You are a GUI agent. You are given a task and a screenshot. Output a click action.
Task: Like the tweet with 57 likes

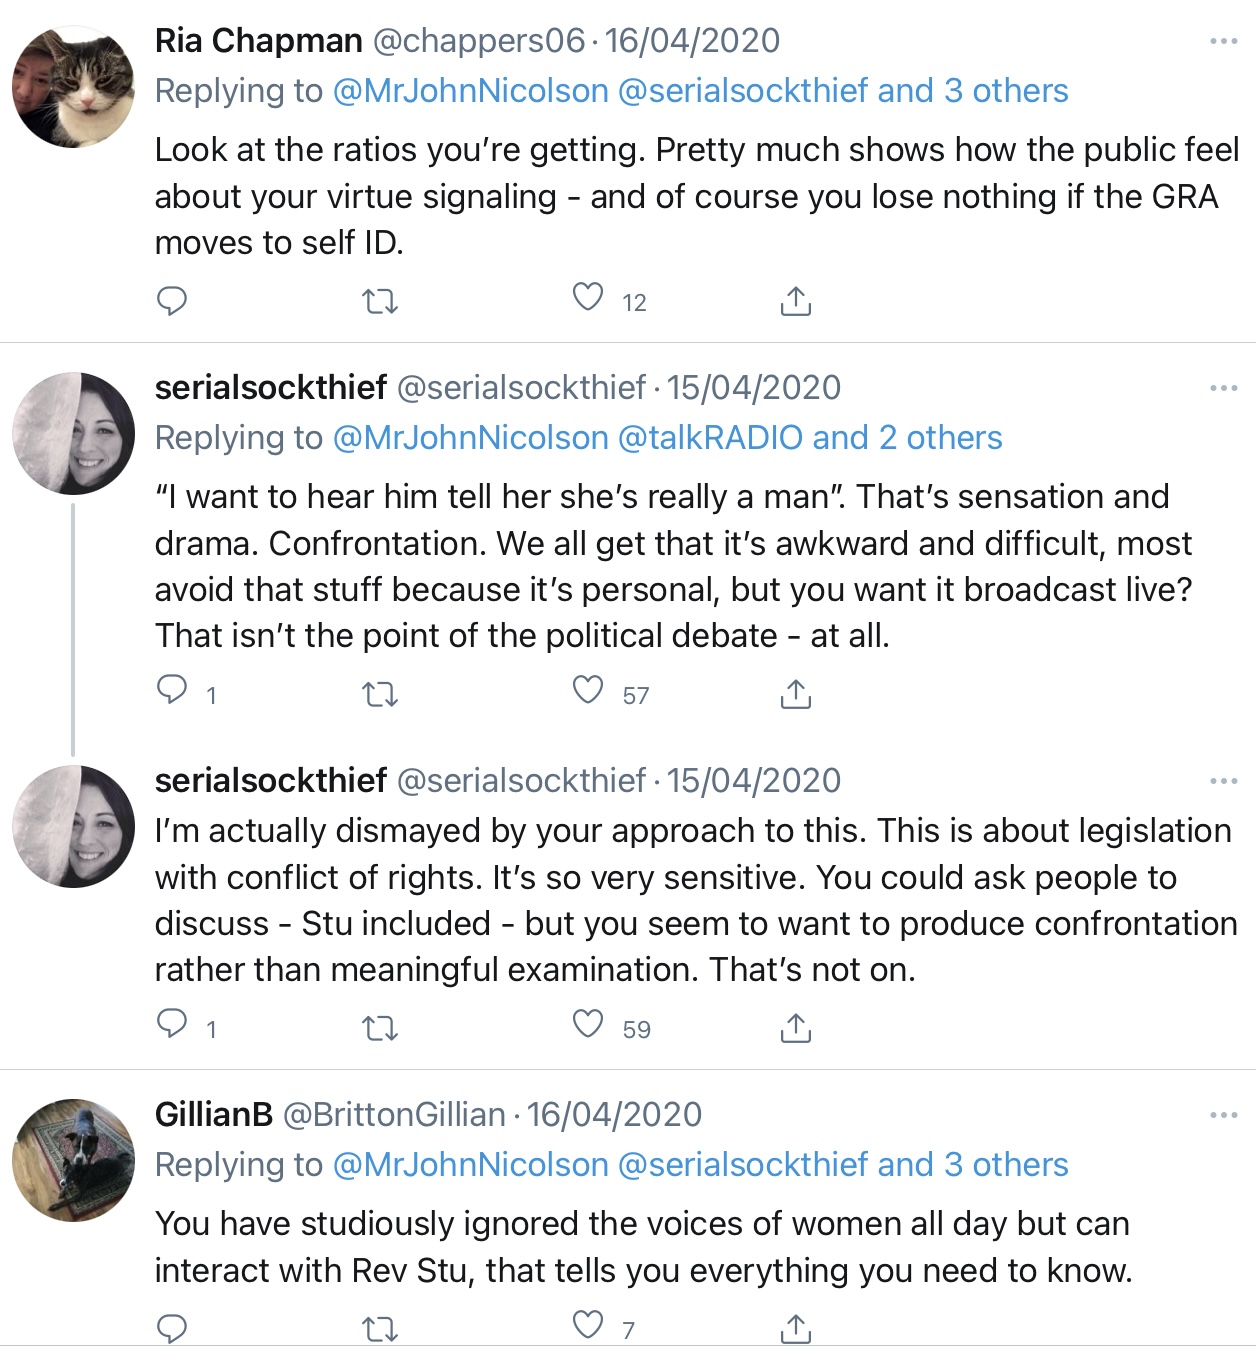(x=588, y=691)
